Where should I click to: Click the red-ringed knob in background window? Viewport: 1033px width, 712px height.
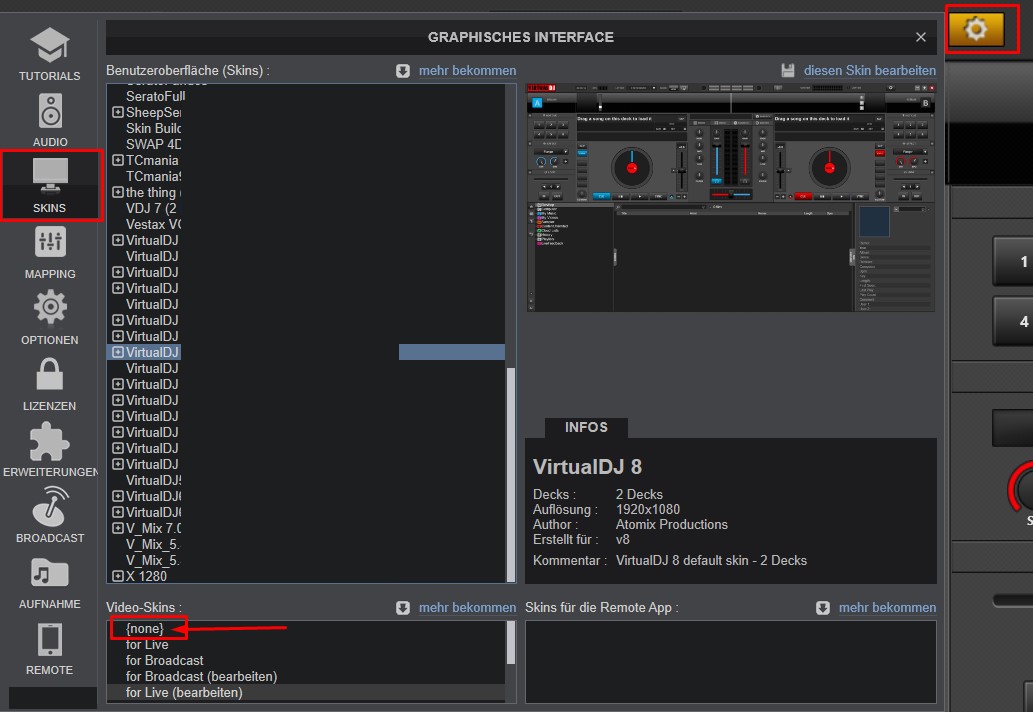(1021, 488)
